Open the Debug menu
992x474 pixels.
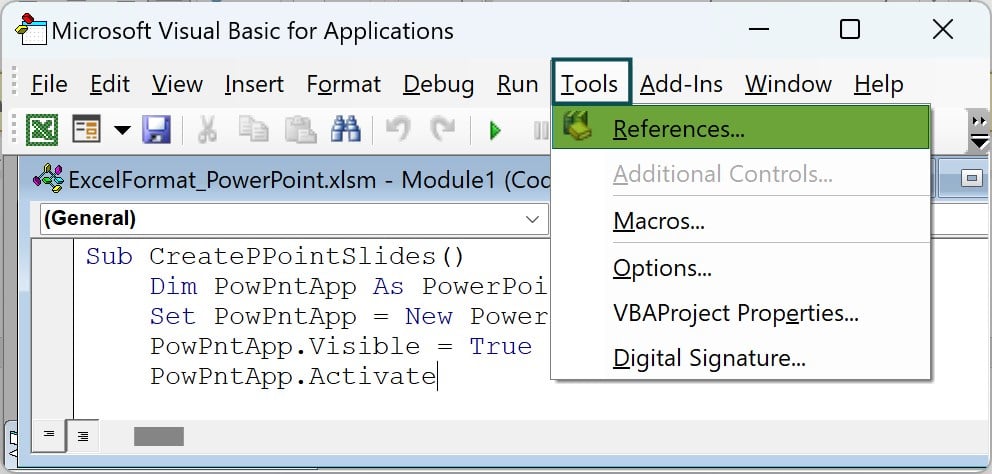[x=438, y=84]
